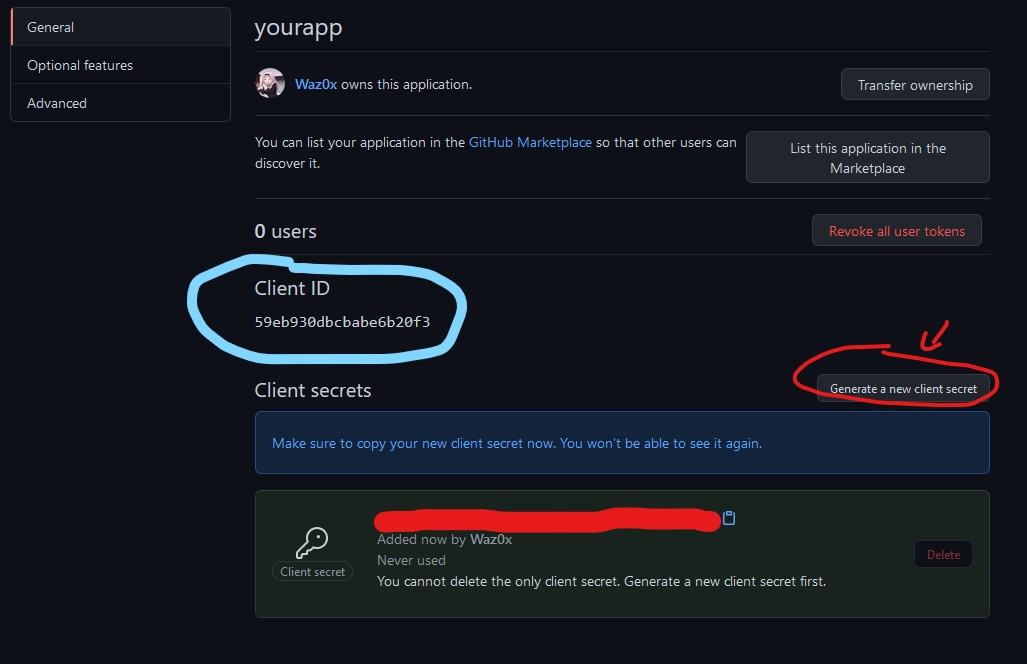Image resolution: width=1027 pixels, height=664 pixels.
Task: Copy the client secret with clipboard icon
Action: [728, 518]
